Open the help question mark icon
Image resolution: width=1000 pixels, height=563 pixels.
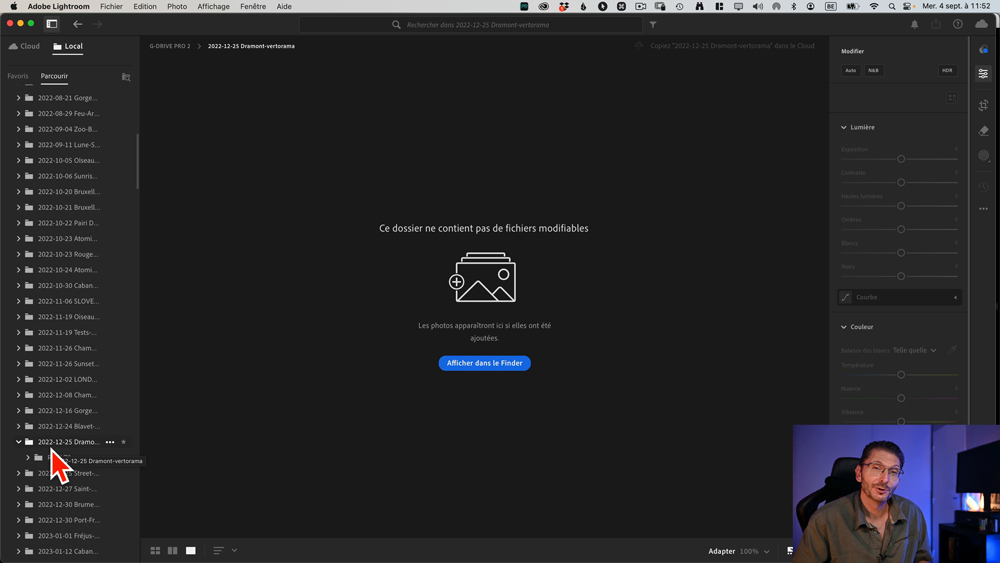(x=958, y=24)
